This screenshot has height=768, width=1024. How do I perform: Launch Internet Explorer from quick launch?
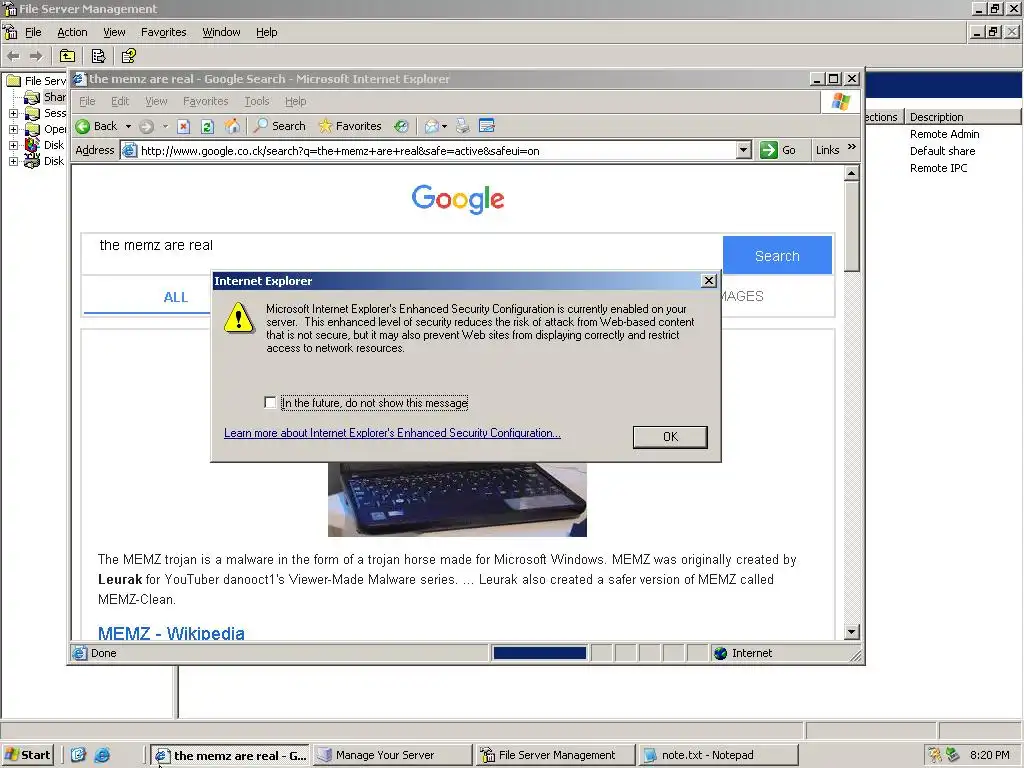(102, 755)
